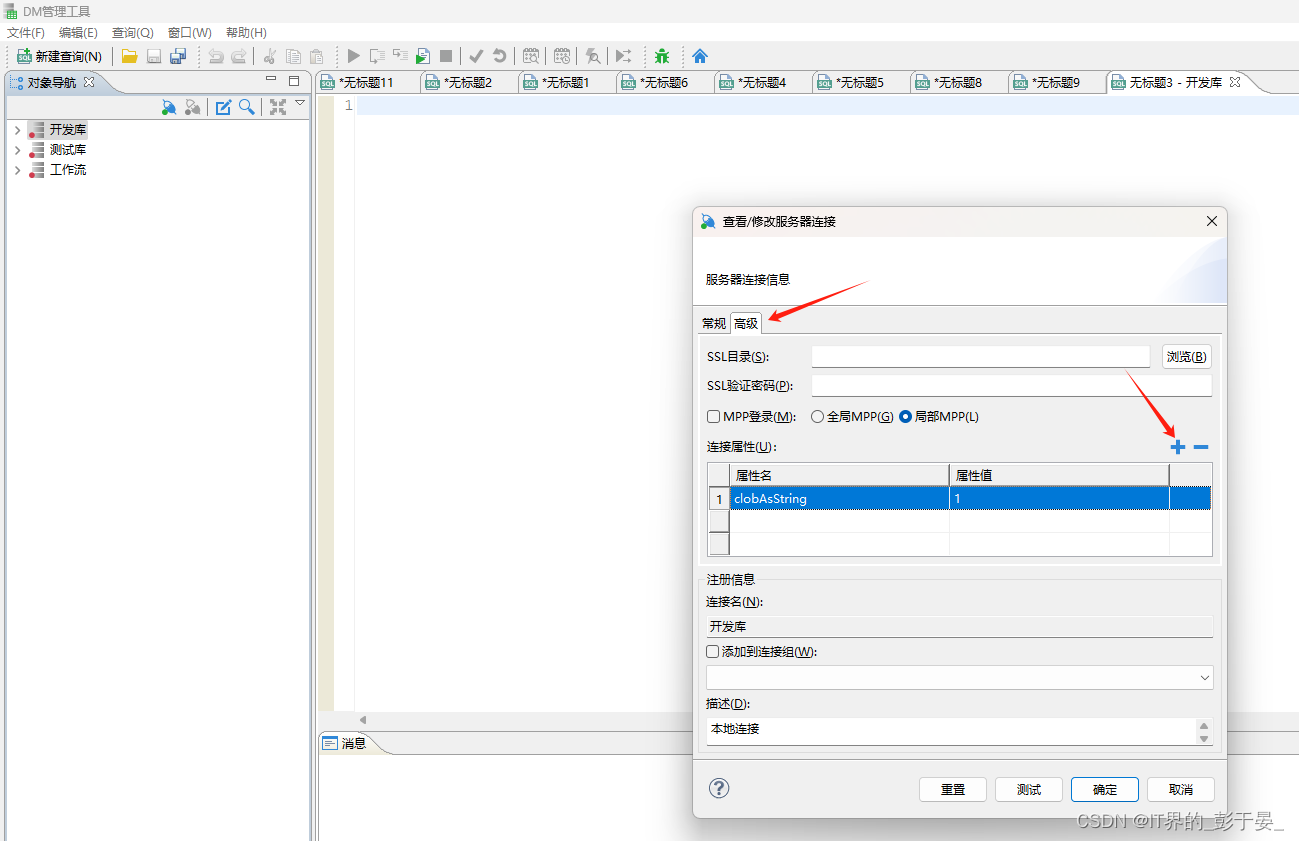The image size is (1299, 841).
Task: Click the execute script file icon with green arrow
Action: click(x=423, y=57)
